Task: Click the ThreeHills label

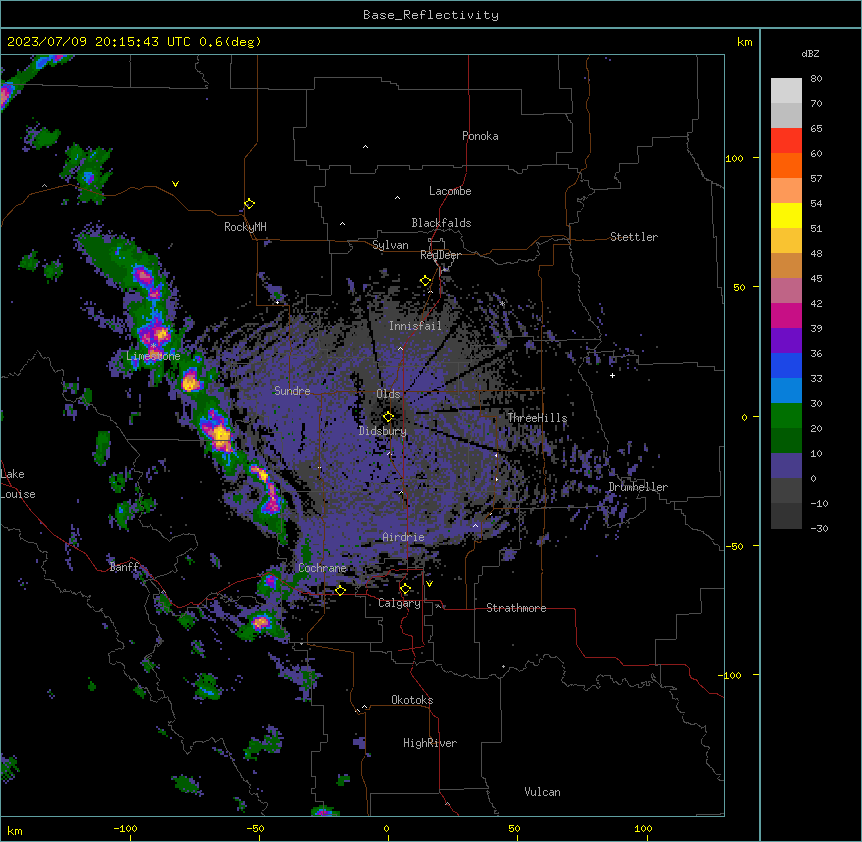Action: coord(537,418)
